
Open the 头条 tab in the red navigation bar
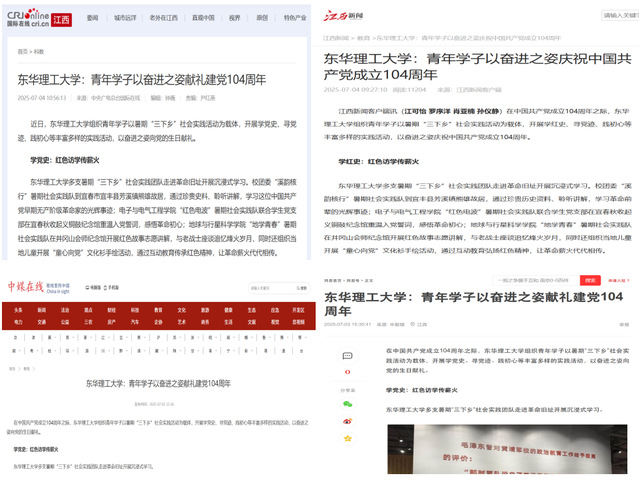click(x=18, y=310)
